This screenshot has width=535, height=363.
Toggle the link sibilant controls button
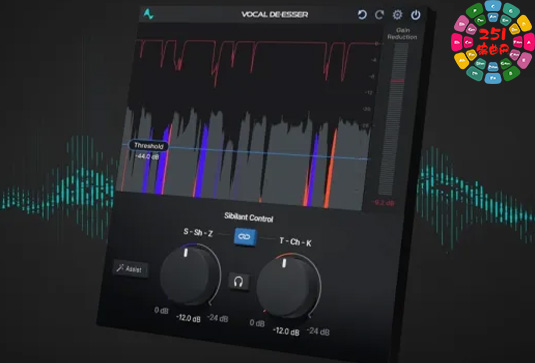[x=245, y=236]
